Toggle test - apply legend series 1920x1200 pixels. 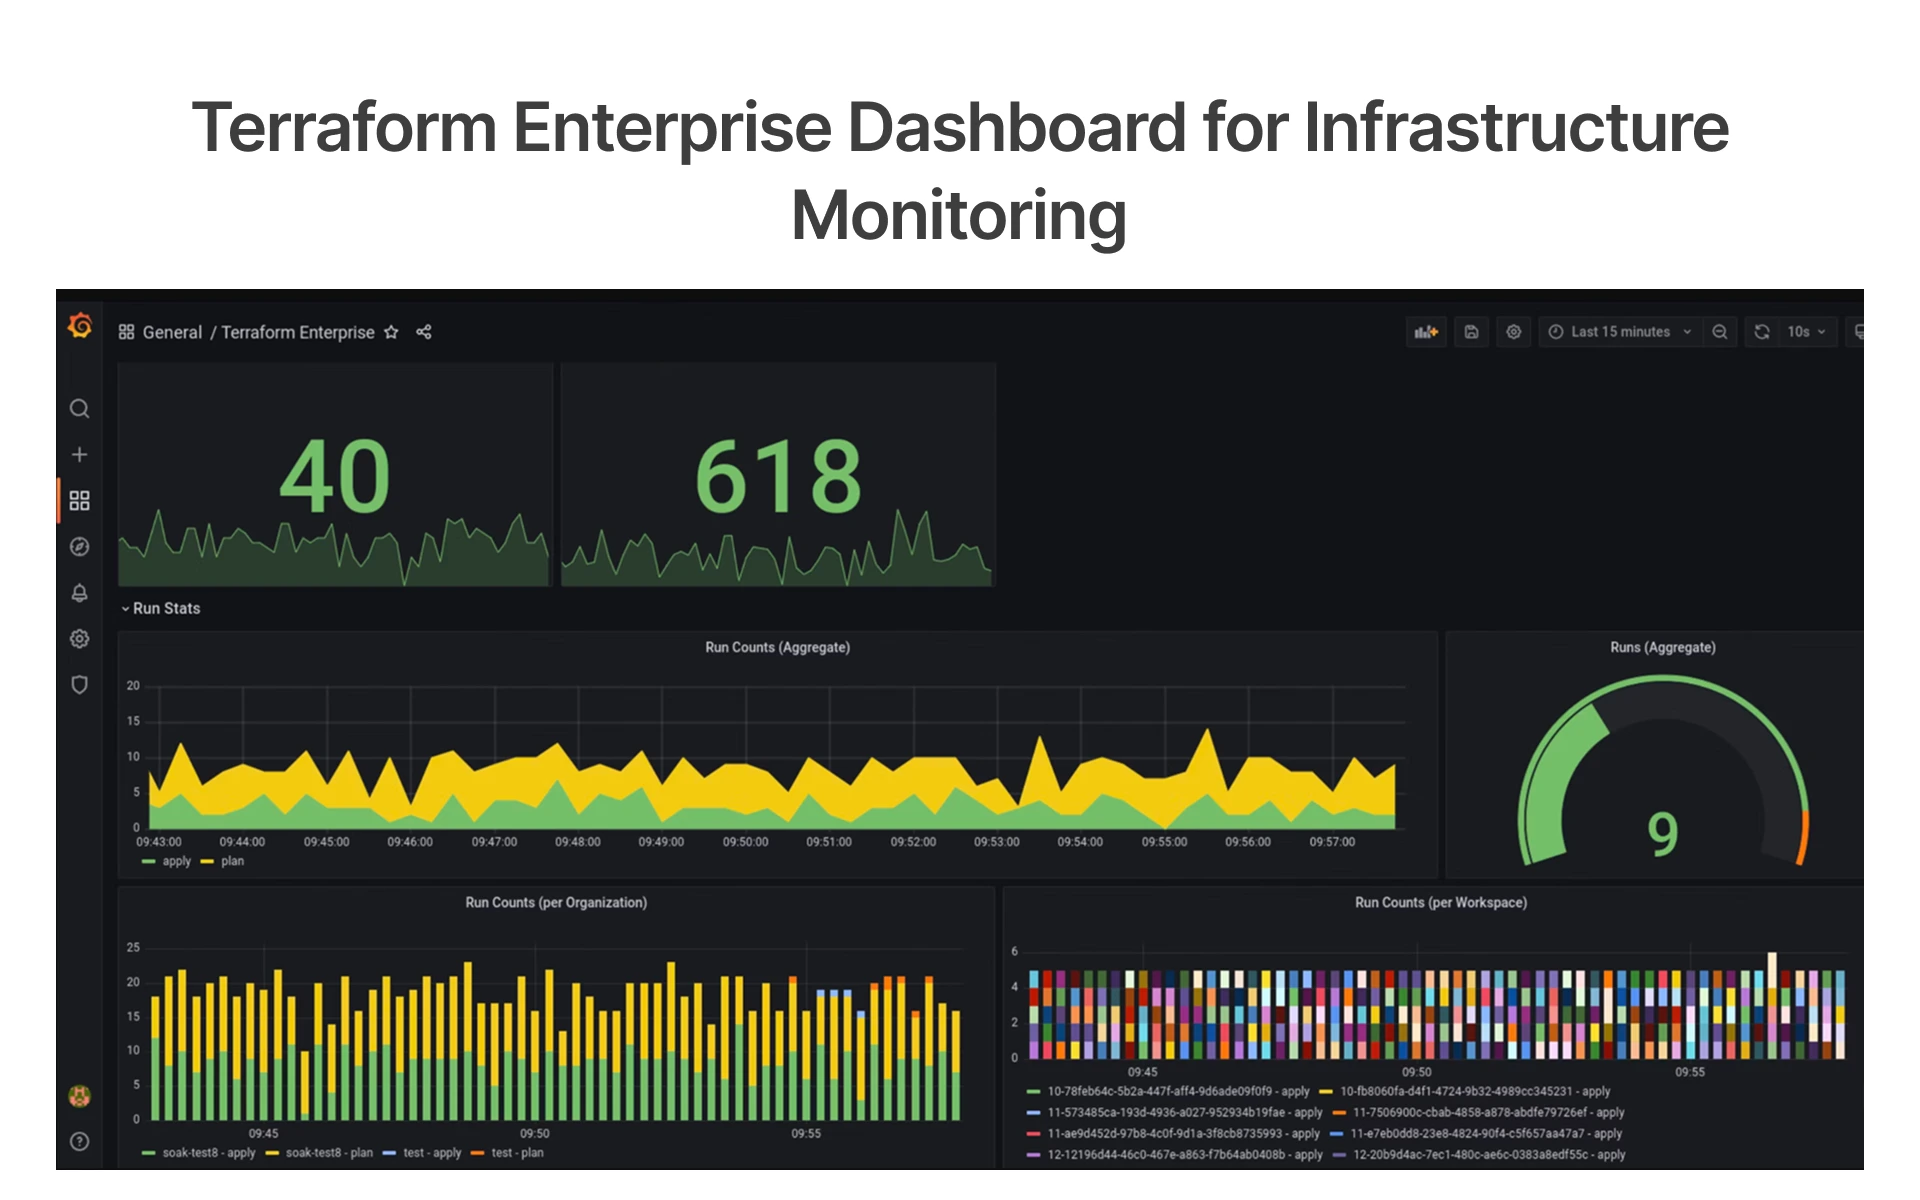pos(422,1153)
